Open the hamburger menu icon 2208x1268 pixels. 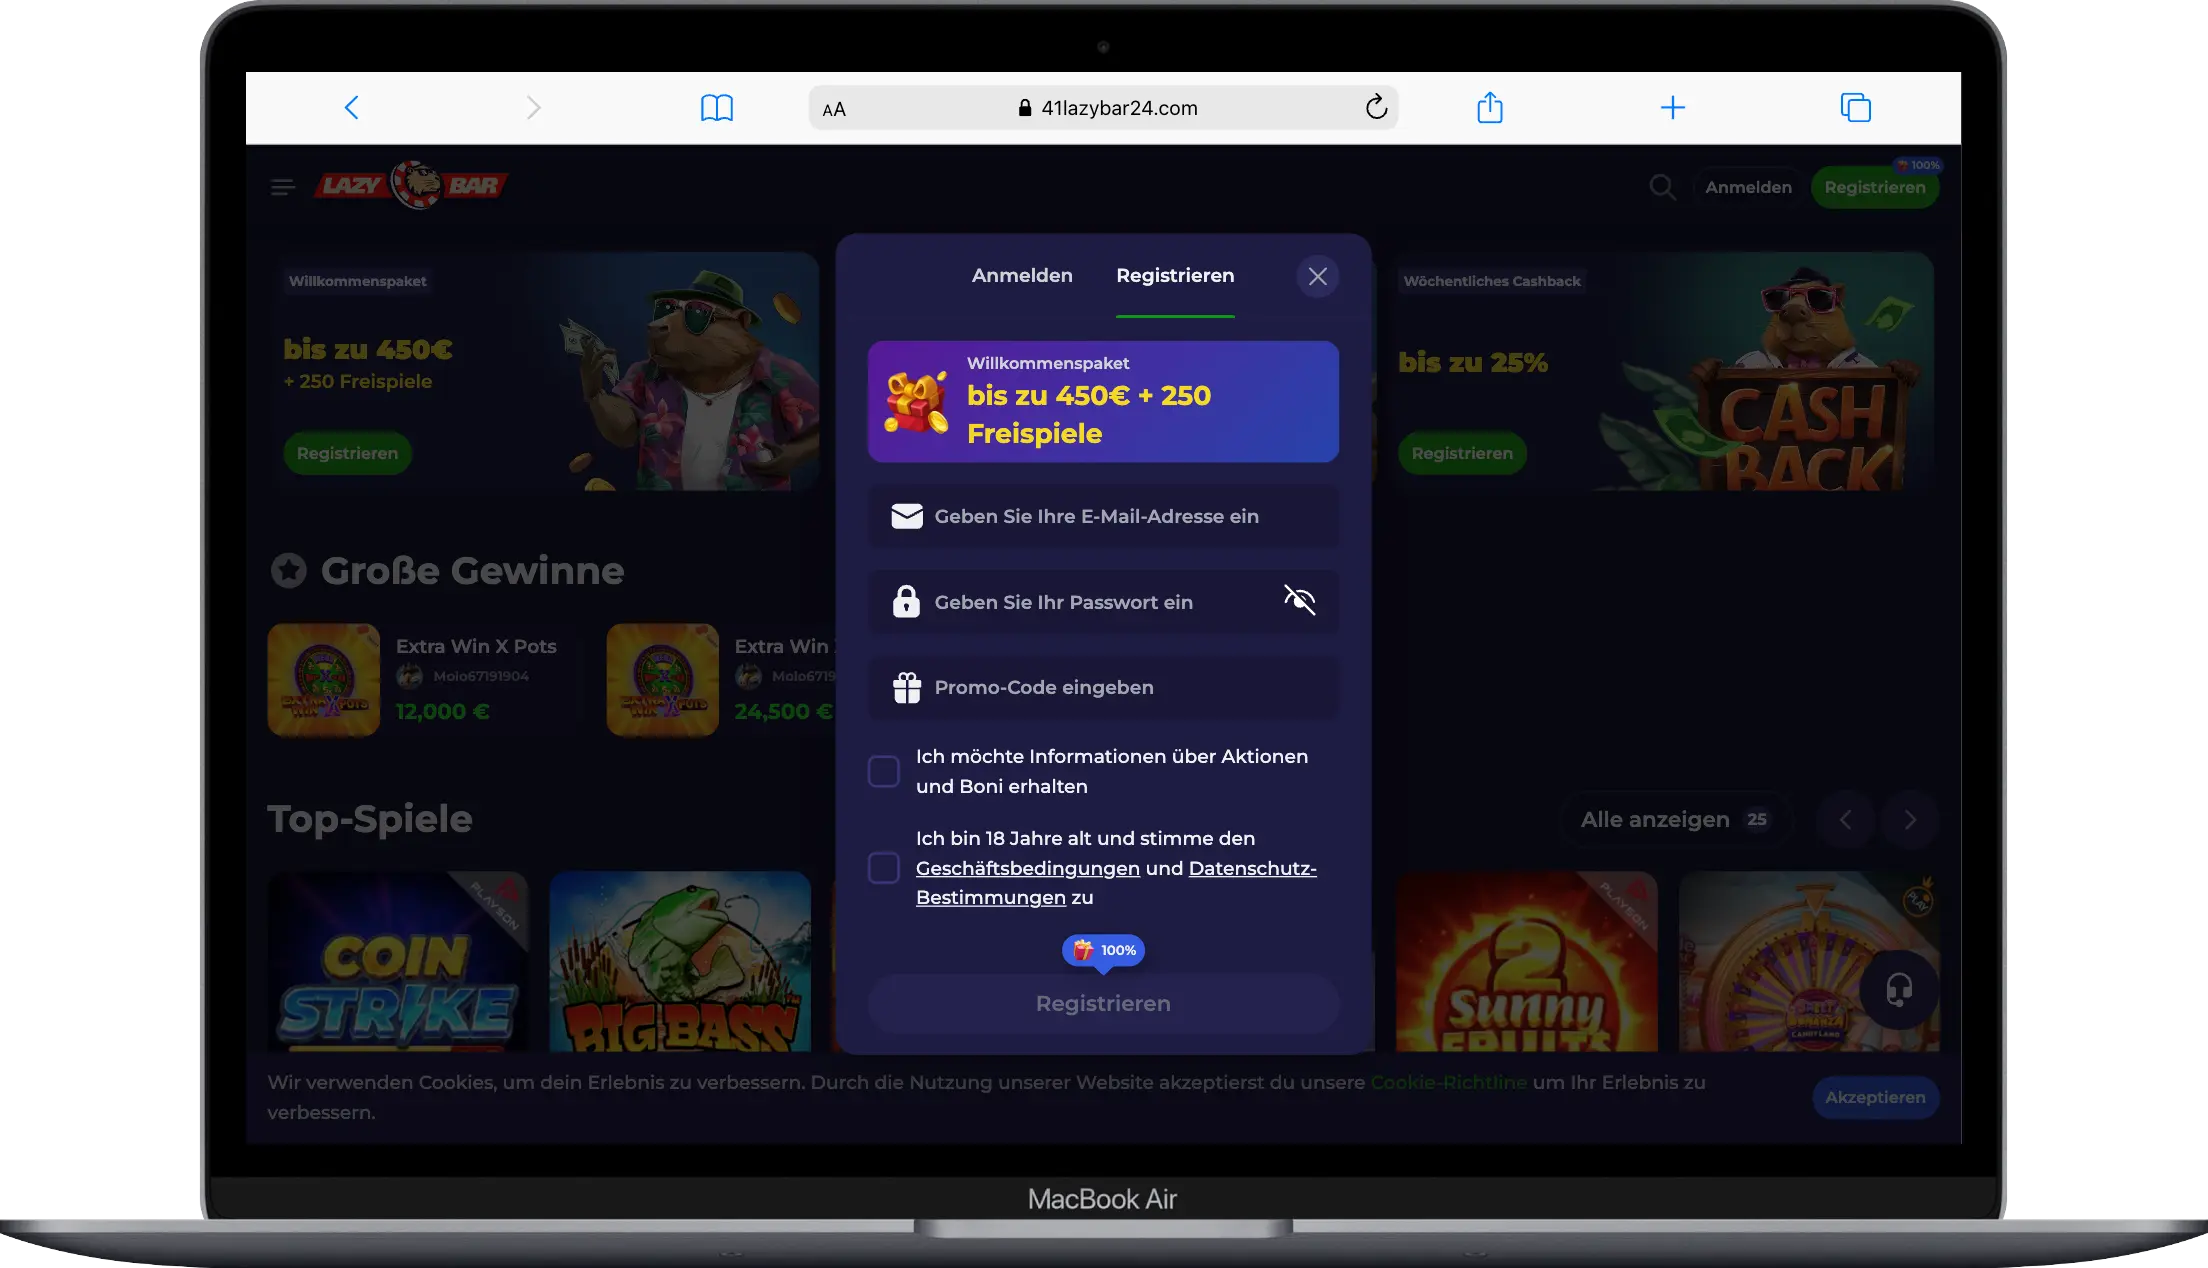pos(283,187)
